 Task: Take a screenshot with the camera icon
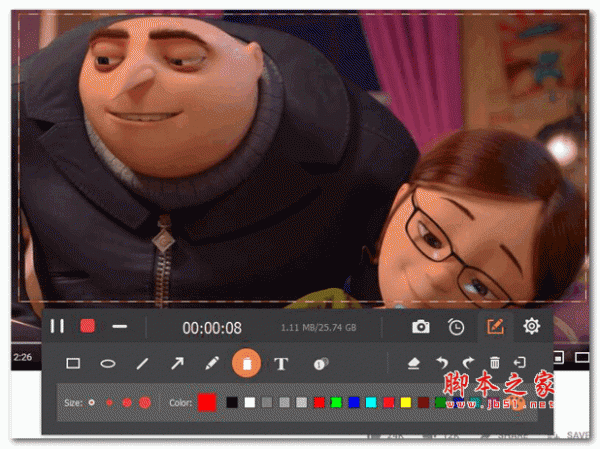421,327
